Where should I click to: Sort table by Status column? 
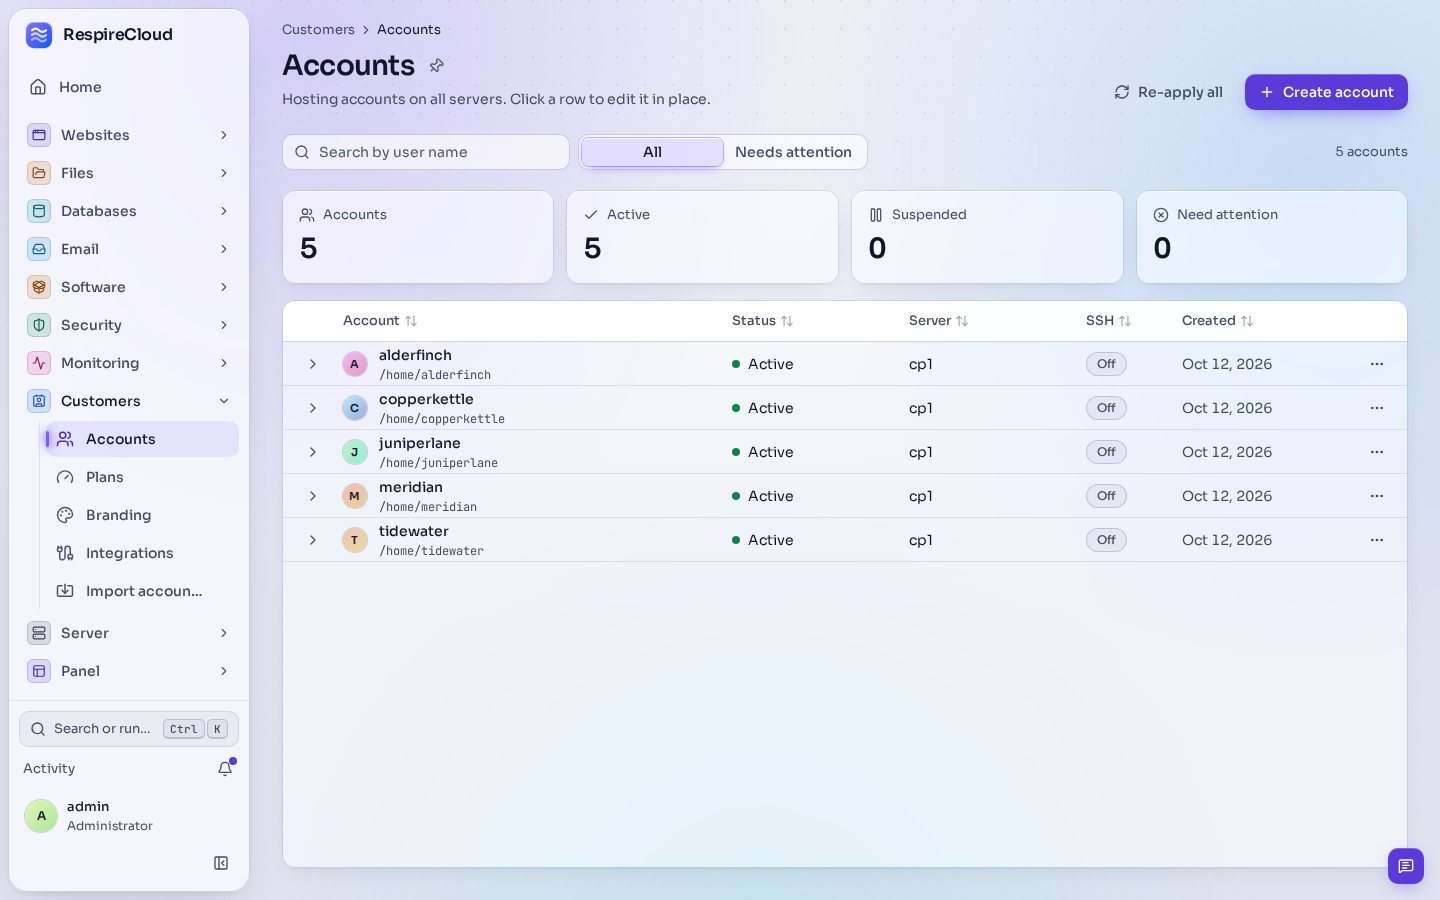(762, 321)
